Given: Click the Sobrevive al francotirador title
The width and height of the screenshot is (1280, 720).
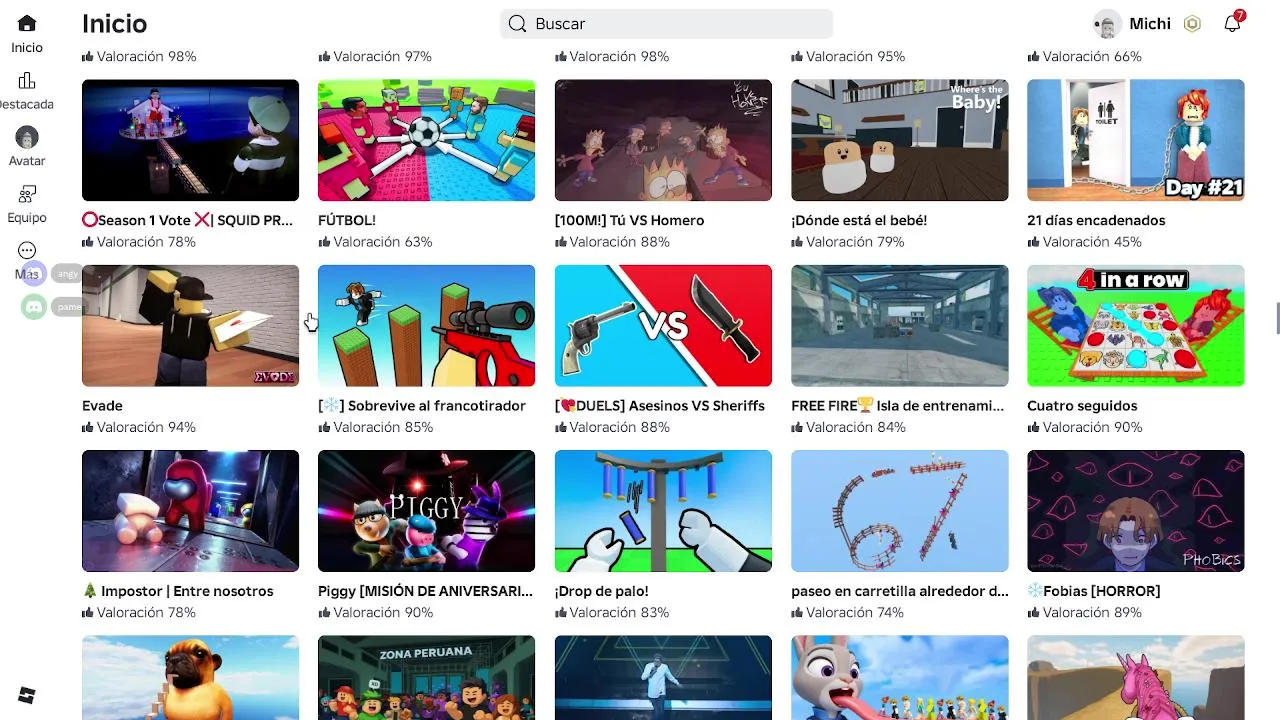Looking at the screenshot, I should (422, 405).
